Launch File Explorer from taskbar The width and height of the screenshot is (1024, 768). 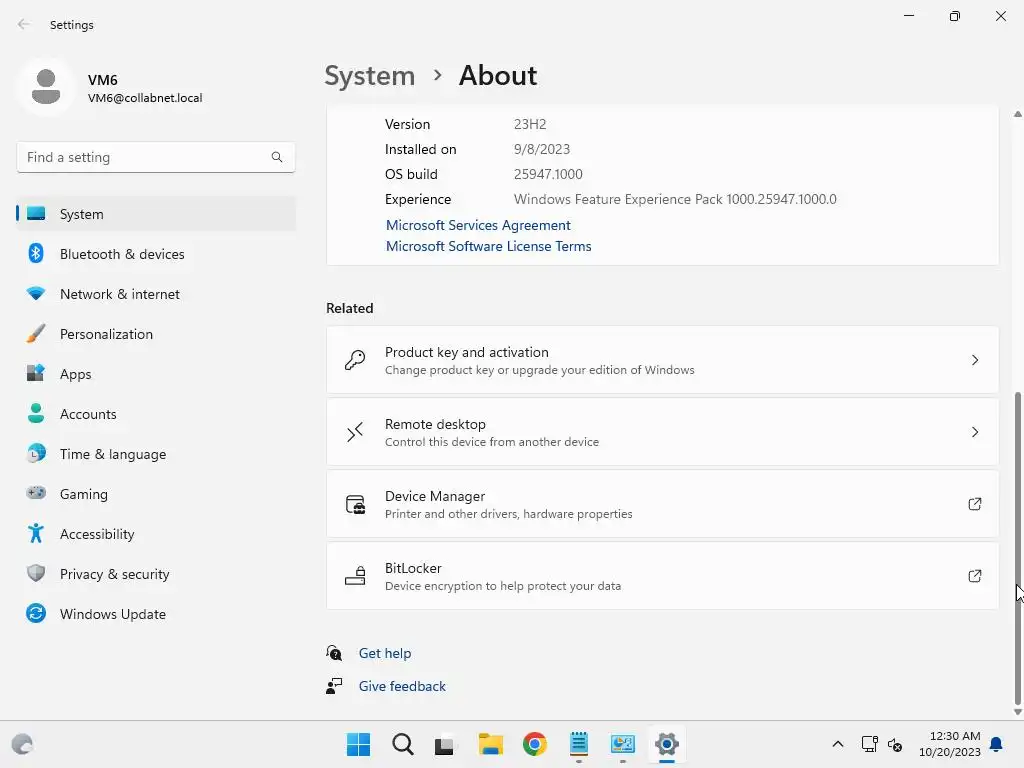point(490,744)
